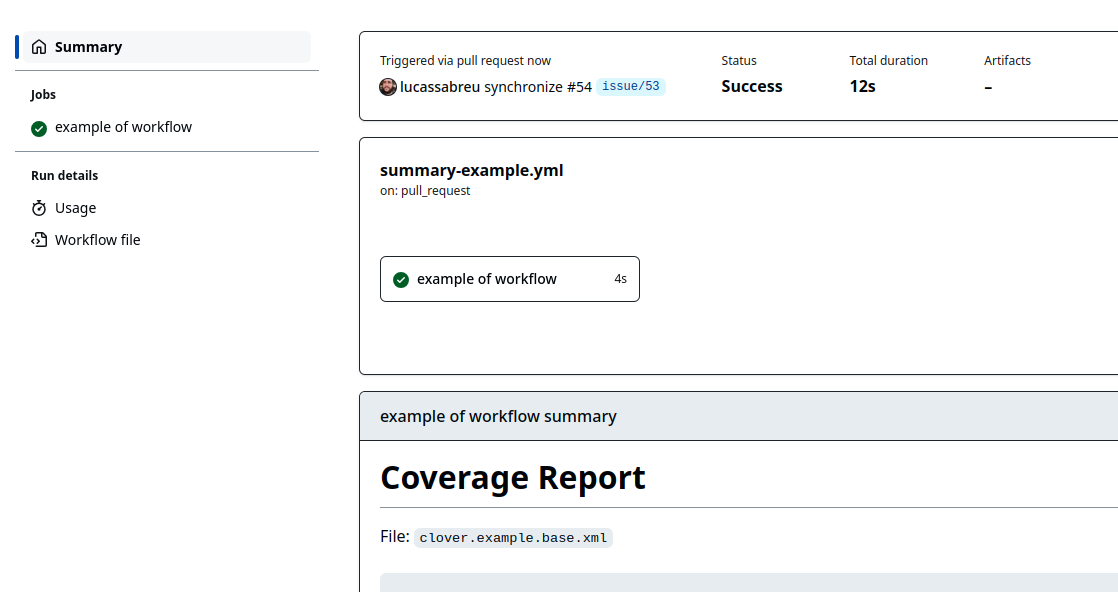Click the Status column label
The height and width of the screenshot is (592, 1118).
click(739, 61)
